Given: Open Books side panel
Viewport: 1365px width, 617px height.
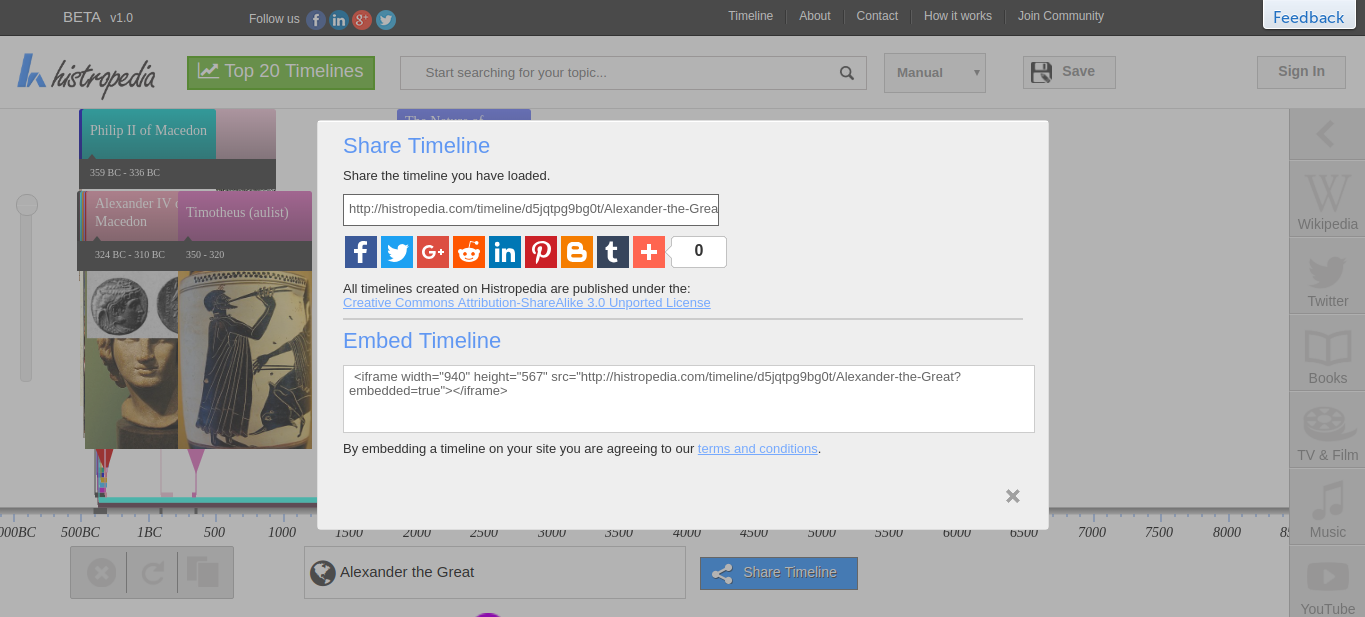Looking at the screenshot, I should click(1327, 355).
